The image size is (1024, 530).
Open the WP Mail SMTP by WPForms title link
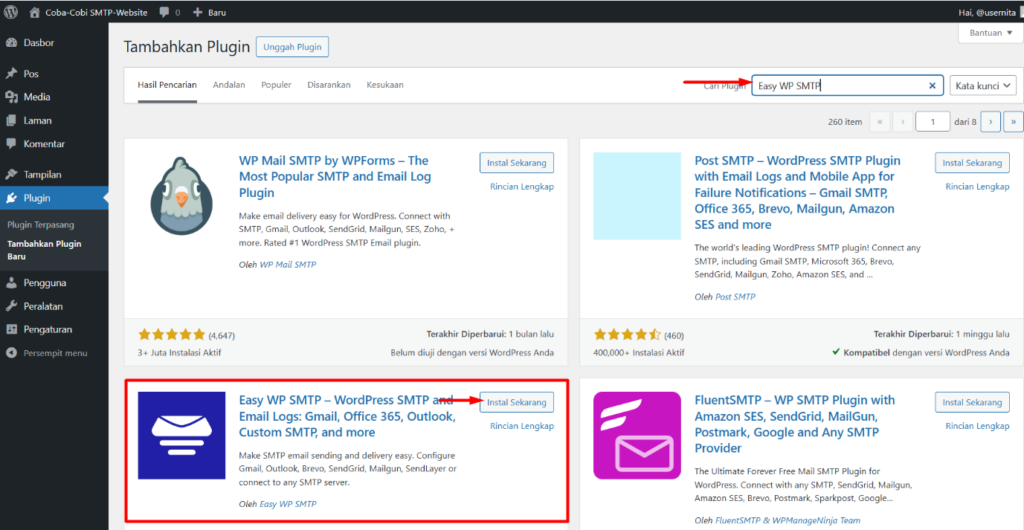[x=335, y=177]
